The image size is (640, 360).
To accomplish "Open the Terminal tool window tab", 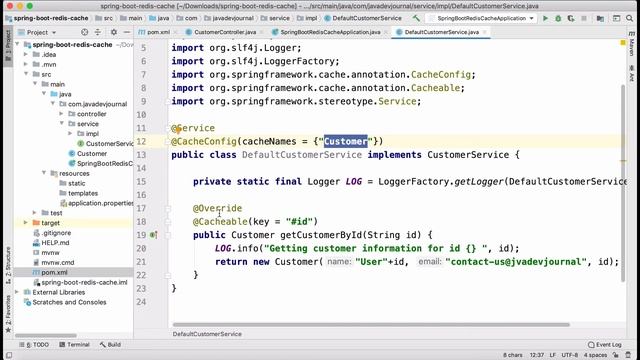I will point(74,344).
